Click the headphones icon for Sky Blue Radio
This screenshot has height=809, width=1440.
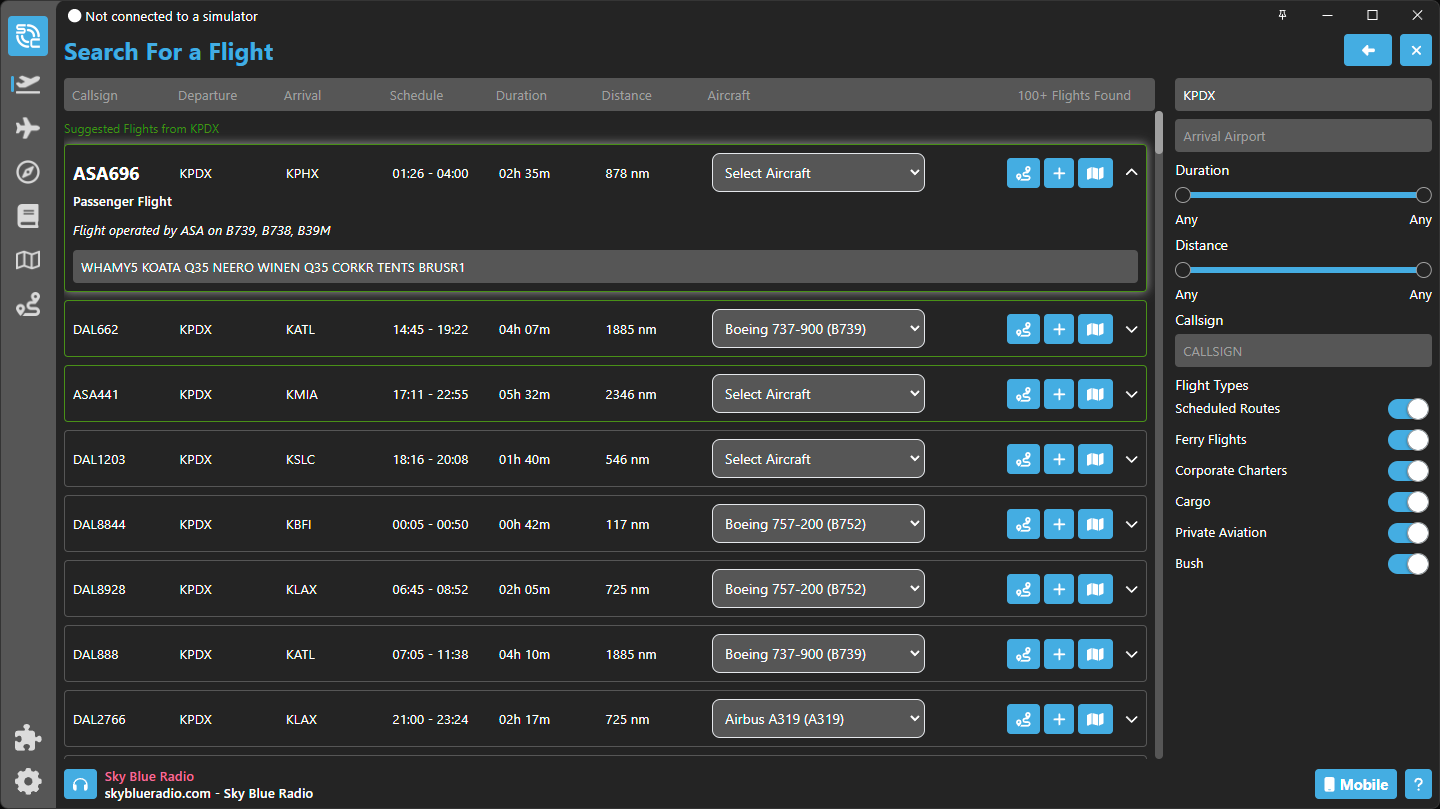pos(80,785)
